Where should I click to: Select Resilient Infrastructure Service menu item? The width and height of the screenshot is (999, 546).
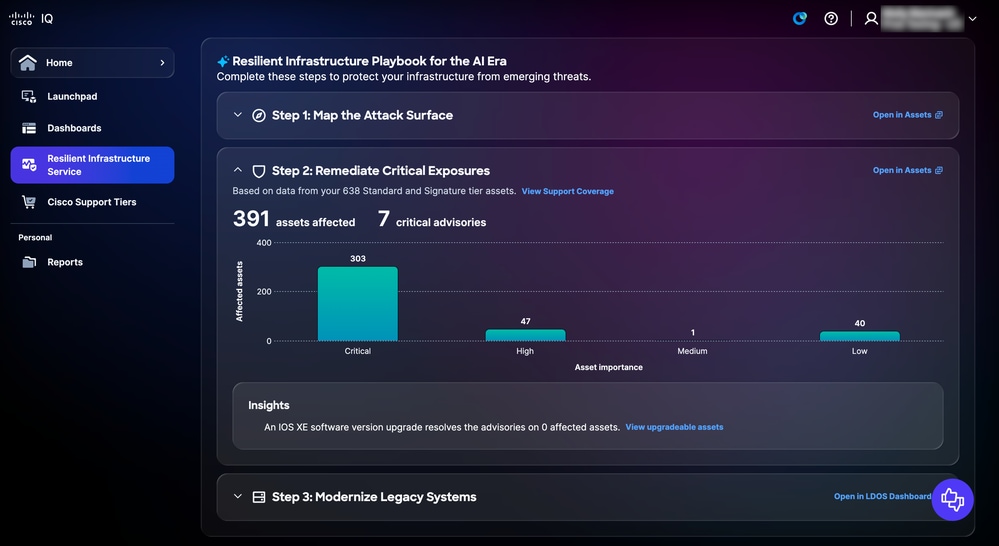click(92, 165)
